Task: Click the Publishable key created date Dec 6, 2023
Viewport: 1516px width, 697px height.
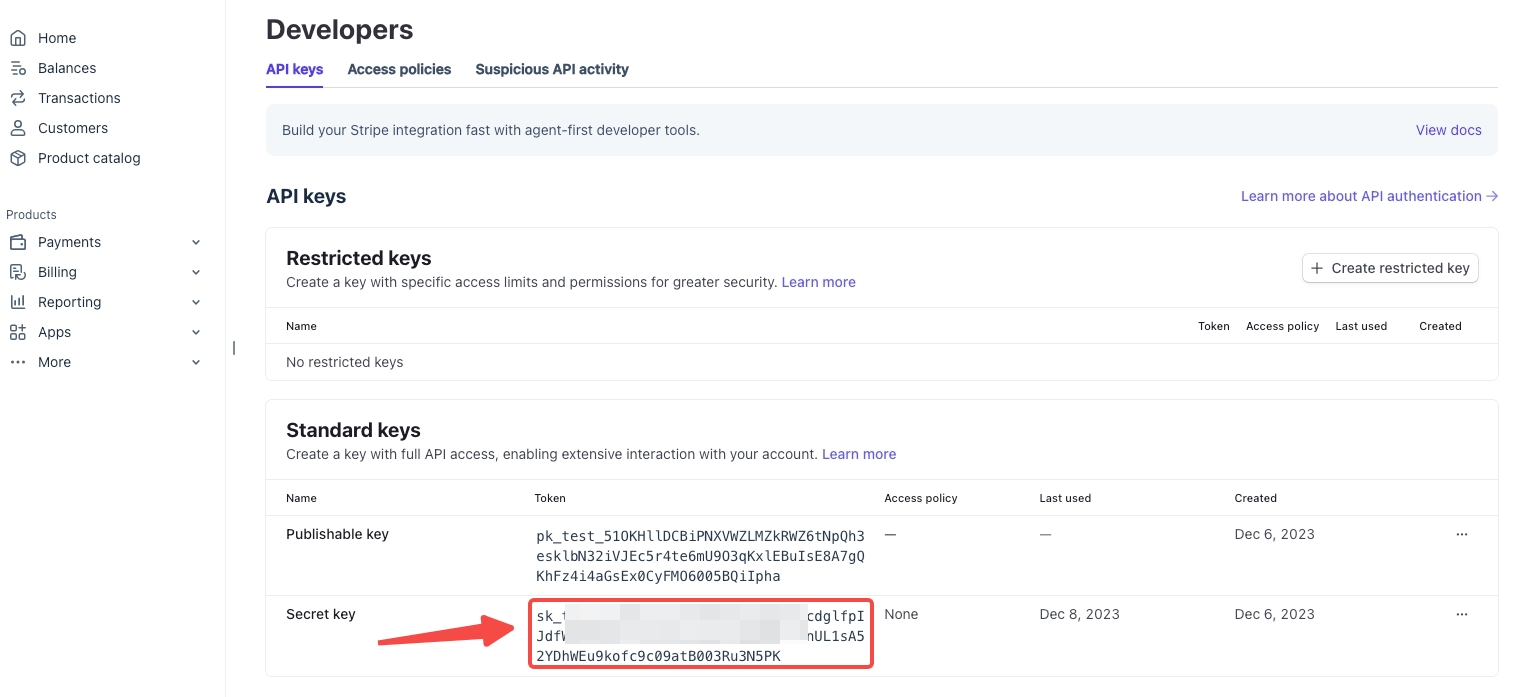Action: pos(1274,534)
